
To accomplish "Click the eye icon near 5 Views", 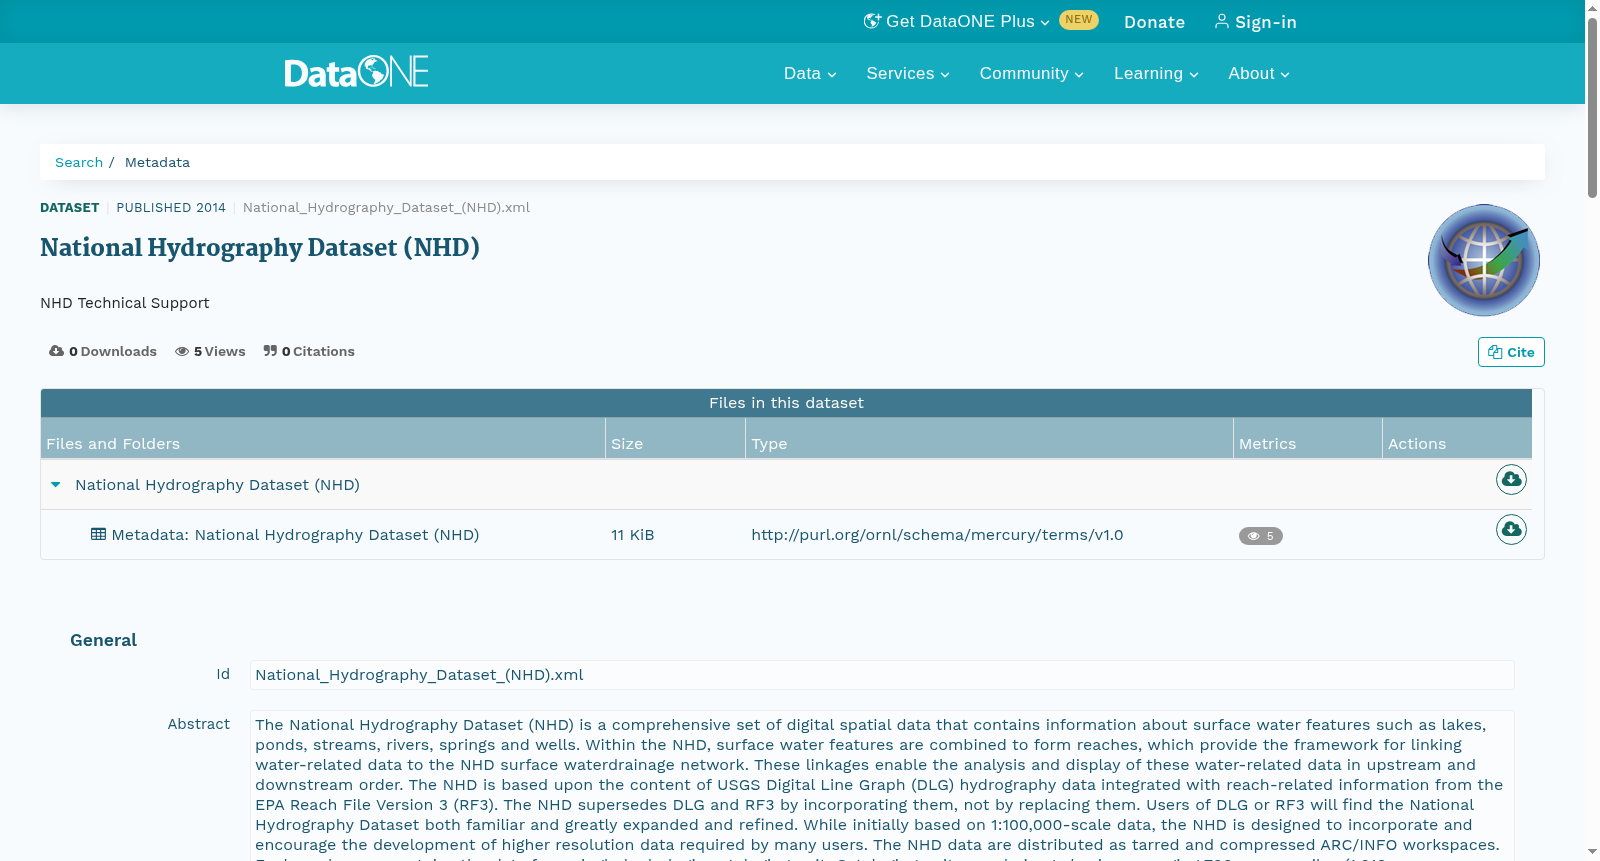I will (182, 351).
